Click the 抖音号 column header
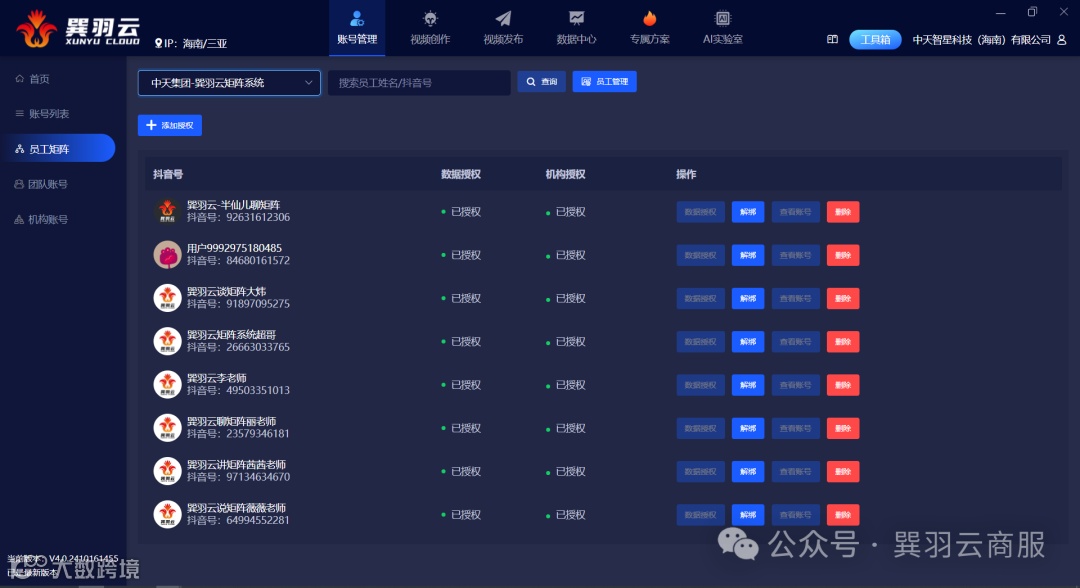 tap(168, 174)
